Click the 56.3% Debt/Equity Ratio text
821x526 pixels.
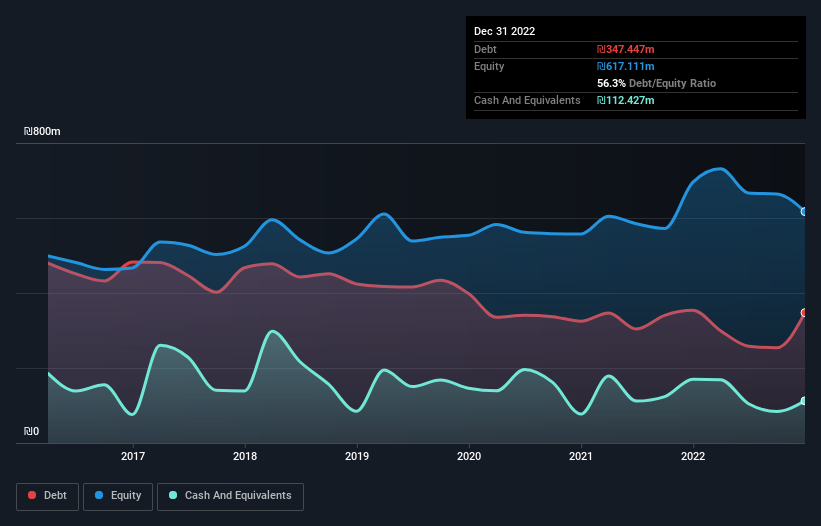[657, 83]
